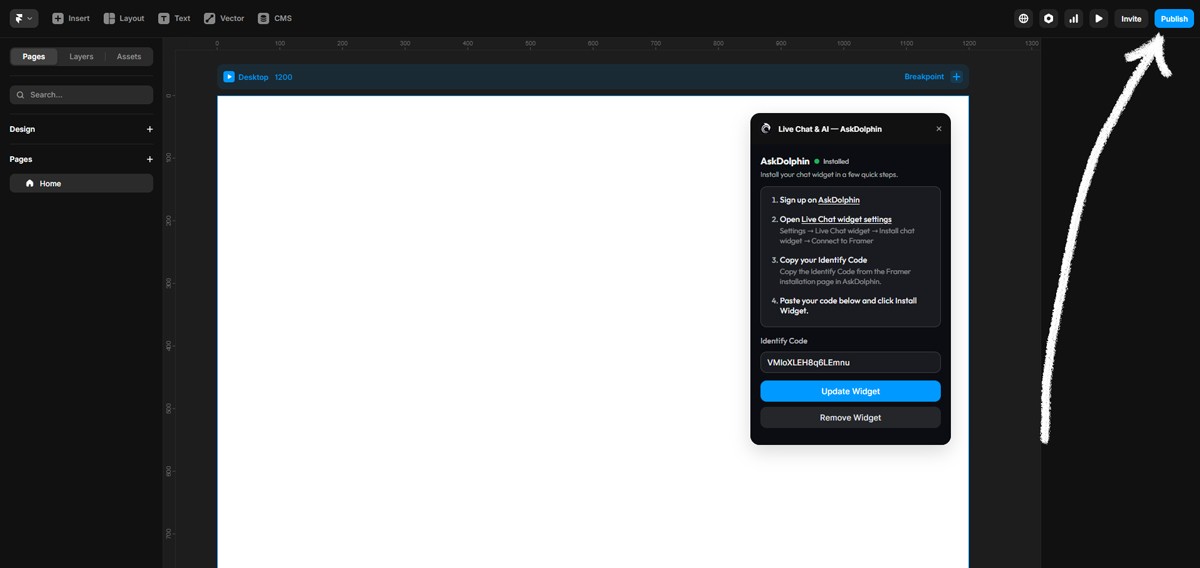The image size is (1200, 568).
Task: Click the Breakpoint label
Action: coord(924,77)
